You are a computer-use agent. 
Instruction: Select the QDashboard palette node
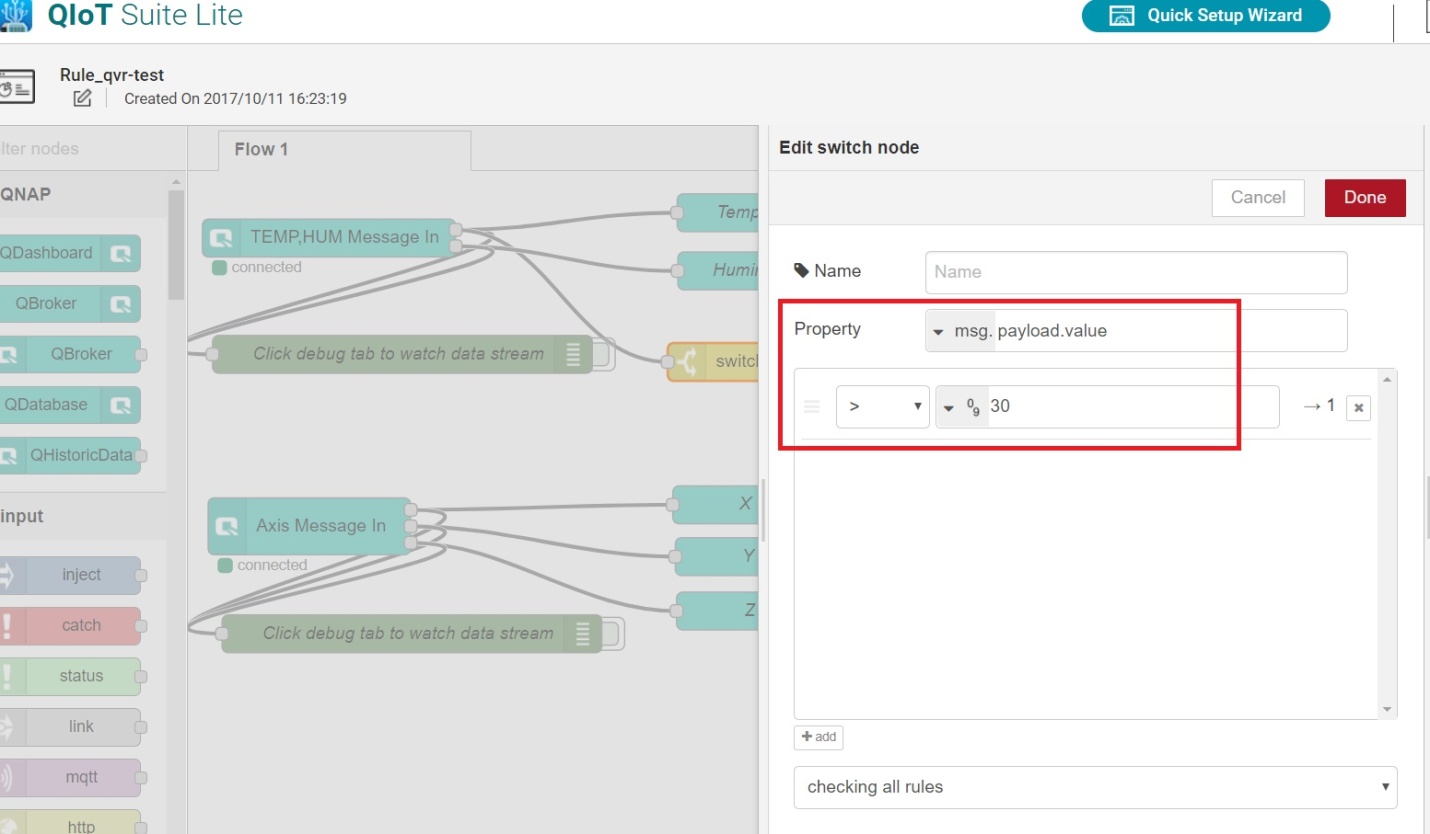pyautogui.click(x=68, y=253)
